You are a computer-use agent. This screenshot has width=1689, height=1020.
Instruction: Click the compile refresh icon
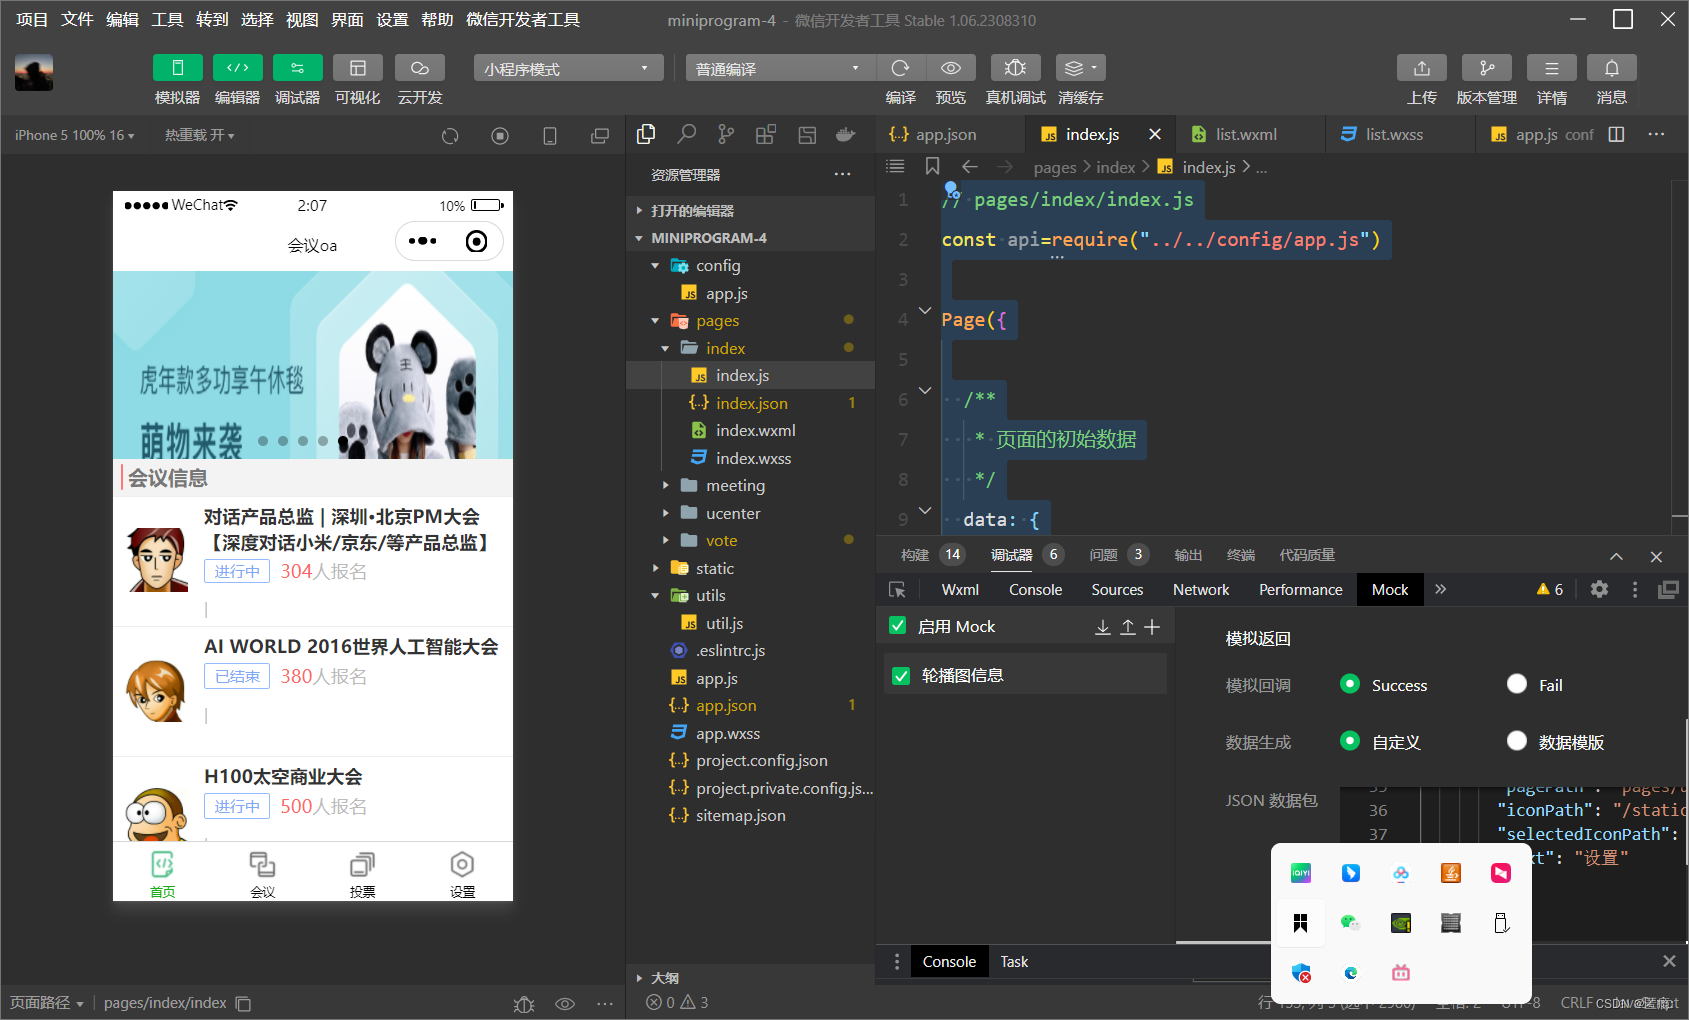(x=901, y=68)
